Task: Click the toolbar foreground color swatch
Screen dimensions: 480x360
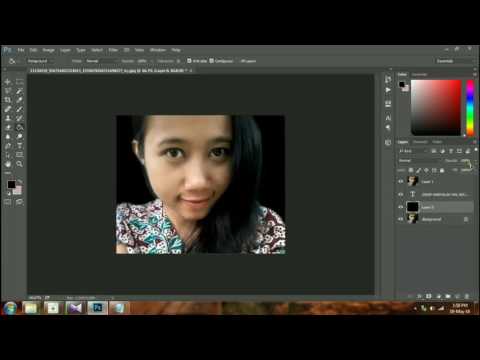Action: click(x=11, y=184)
